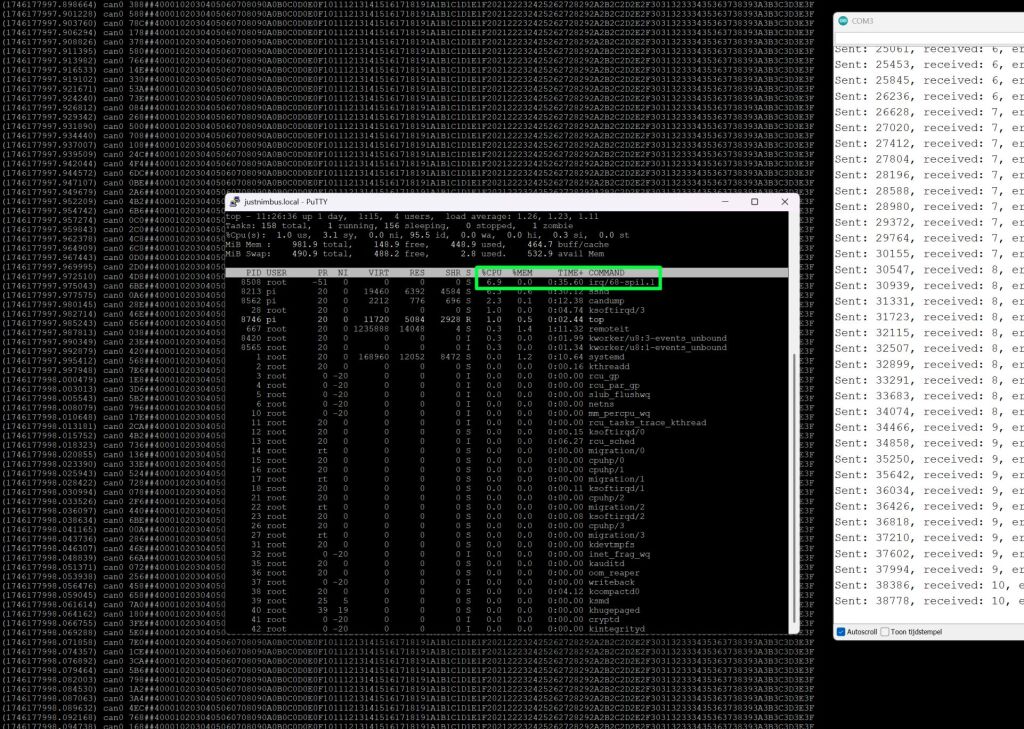Click the COM3 window title
Screen dimensions: 1024x729
coord(863,21)
